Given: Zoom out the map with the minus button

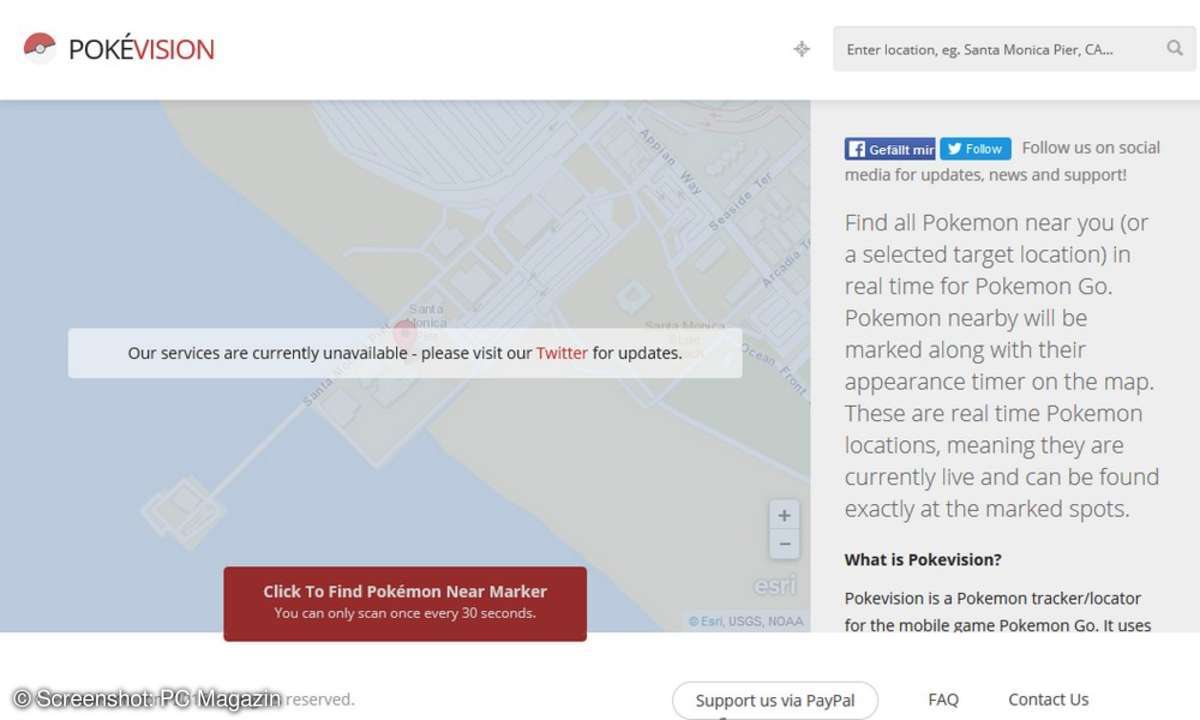Looking at the screenshot, I should tap(784, 544).
